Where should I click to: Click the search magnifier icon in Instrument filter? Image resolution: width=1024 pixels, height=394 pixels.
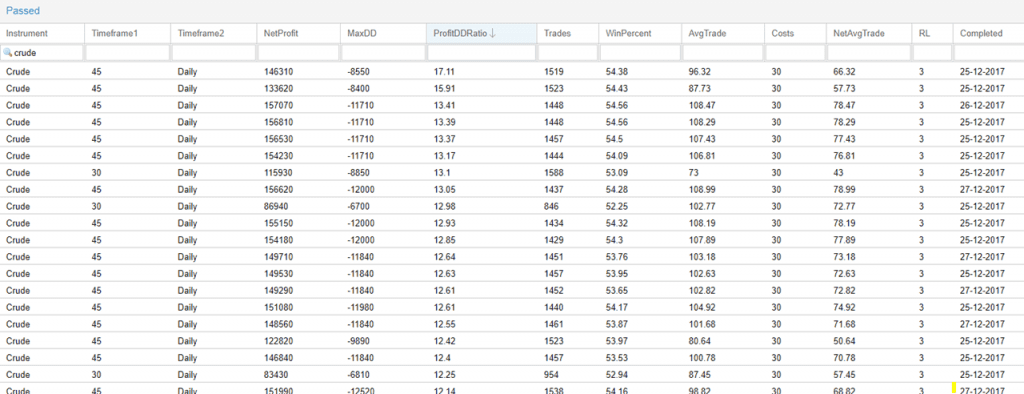pyautogui.click(x=8, y=53)
